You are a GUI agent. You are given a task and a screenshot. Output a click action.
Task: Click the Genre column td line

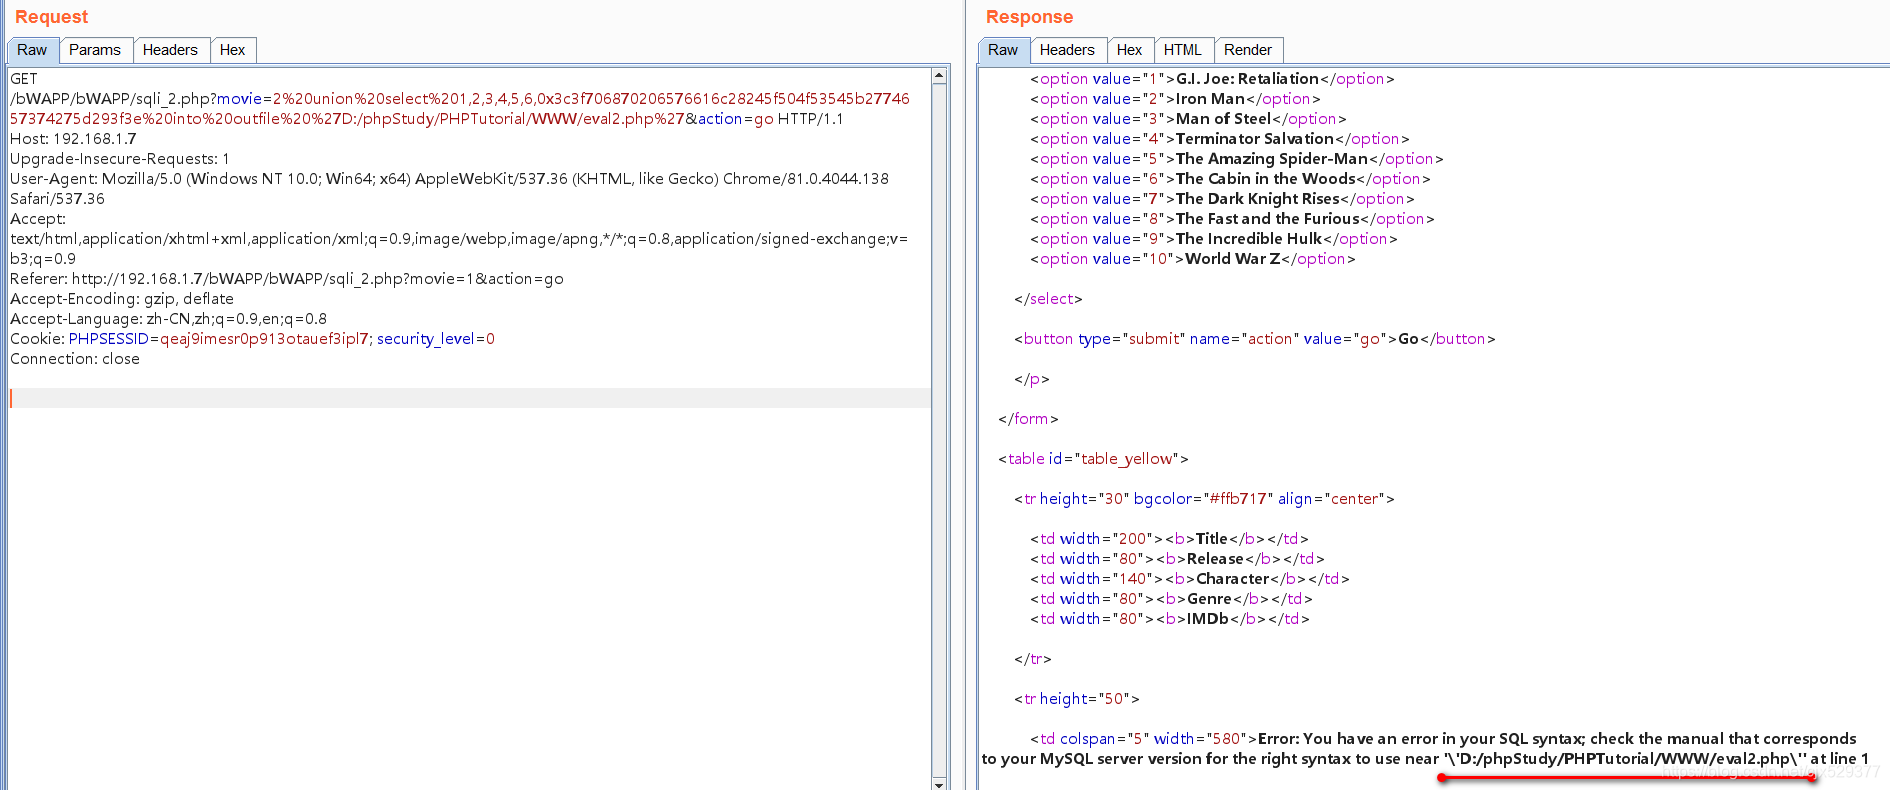tap(1171, 599)
